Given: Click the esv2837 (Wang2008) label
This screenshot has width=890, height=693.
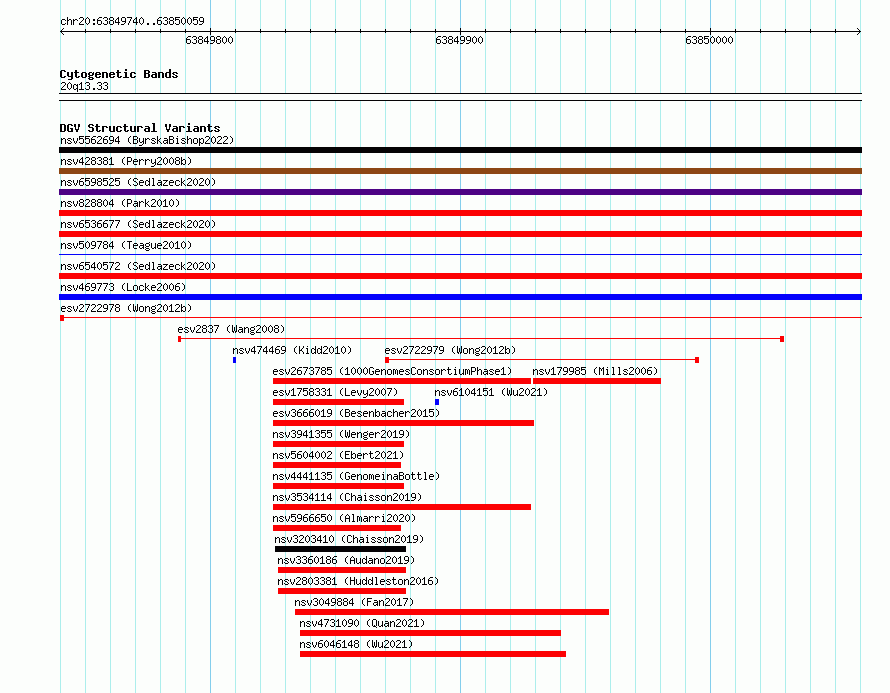Looking at the screenshot, I should point(231,329).
